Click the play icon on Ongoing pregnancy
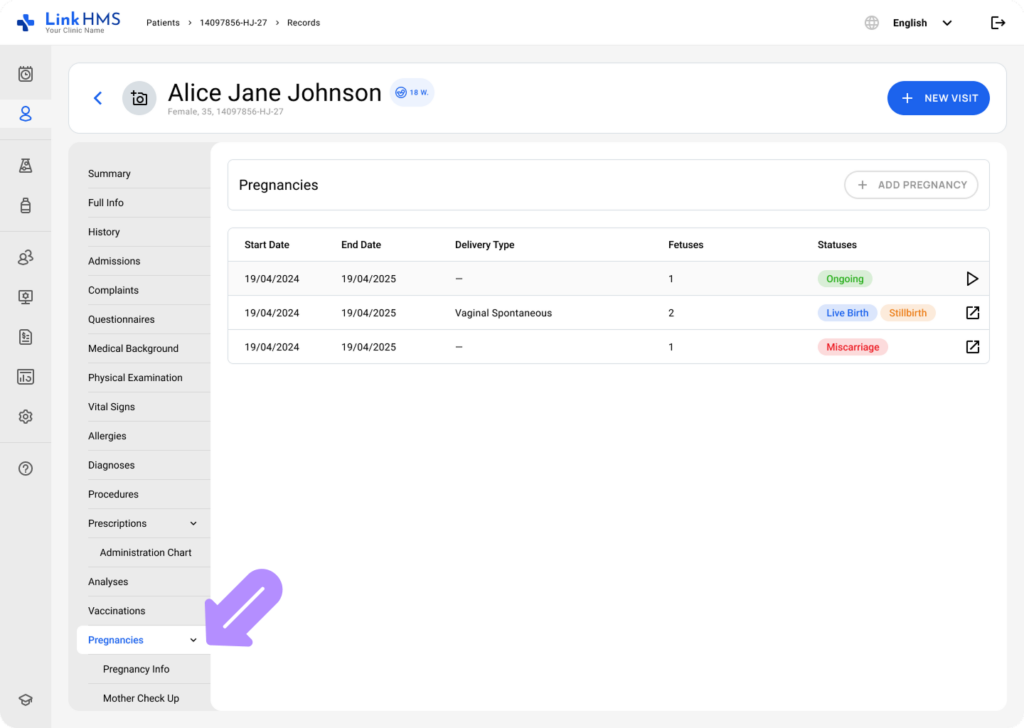The image size is (1024, 728). (x=972, y=279)
